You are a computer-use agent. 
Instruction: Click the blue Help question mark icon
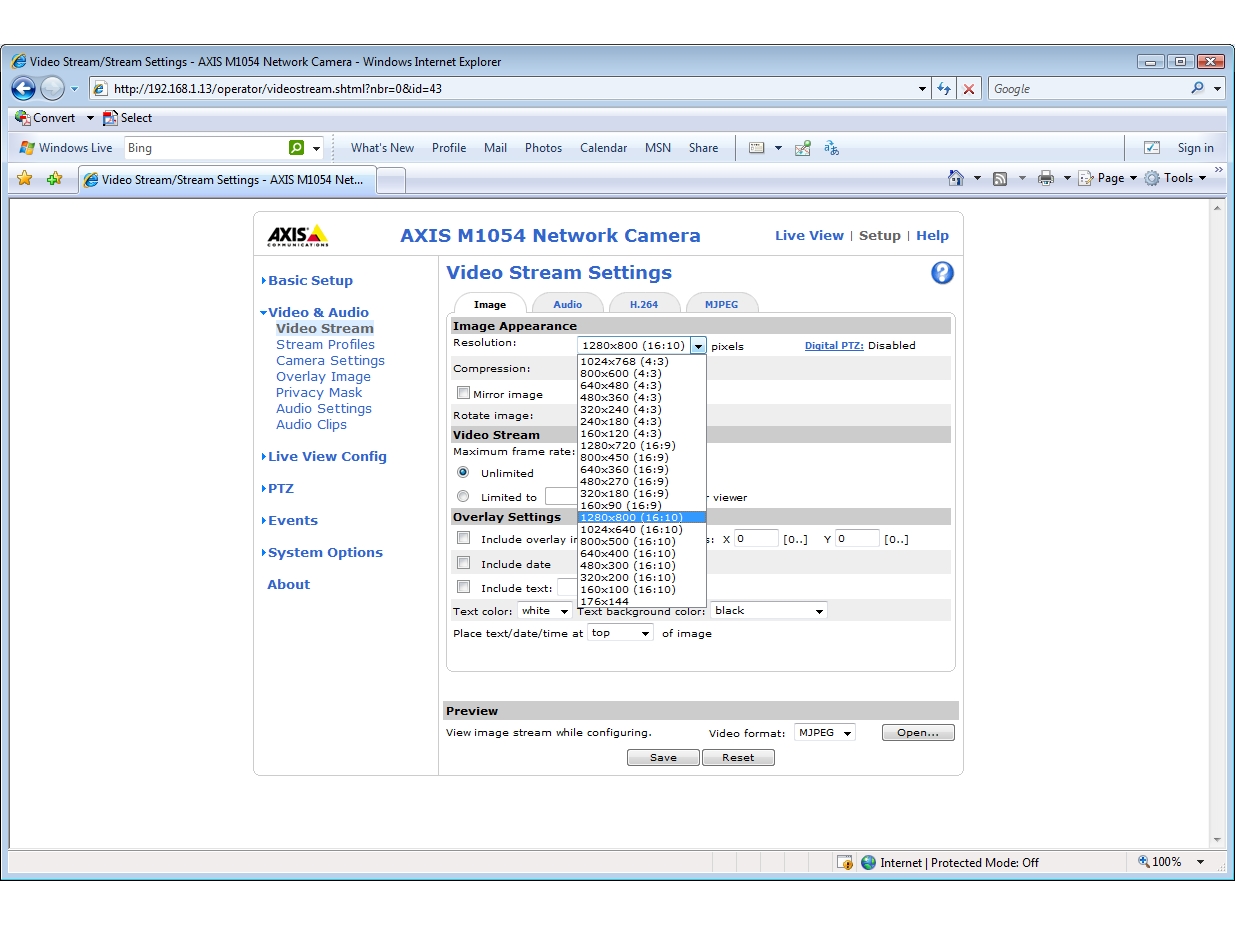(942, 273)
